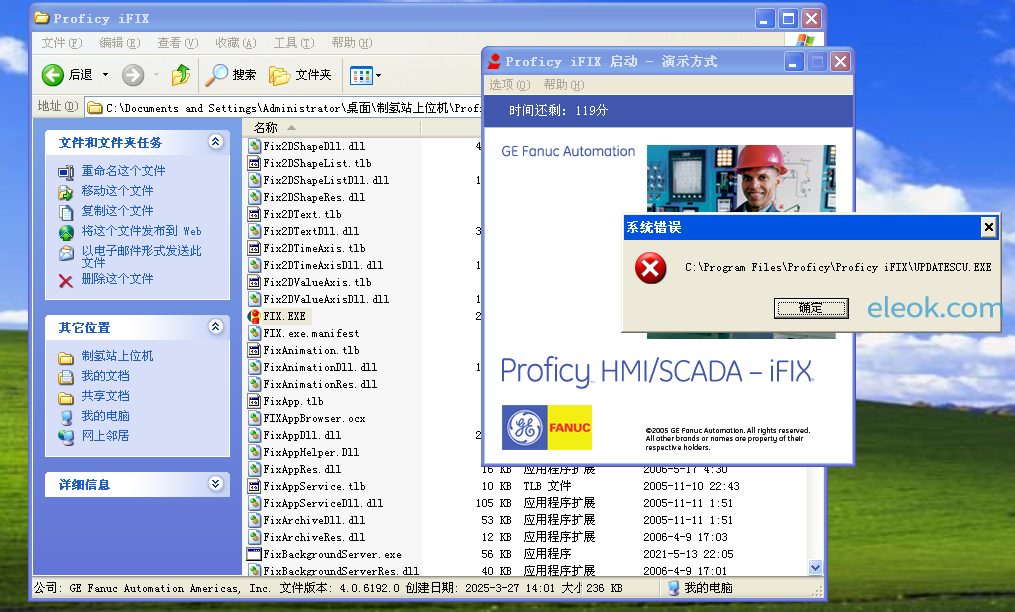Minimize the Proficy iFIX 启动 window

(794, 62)
